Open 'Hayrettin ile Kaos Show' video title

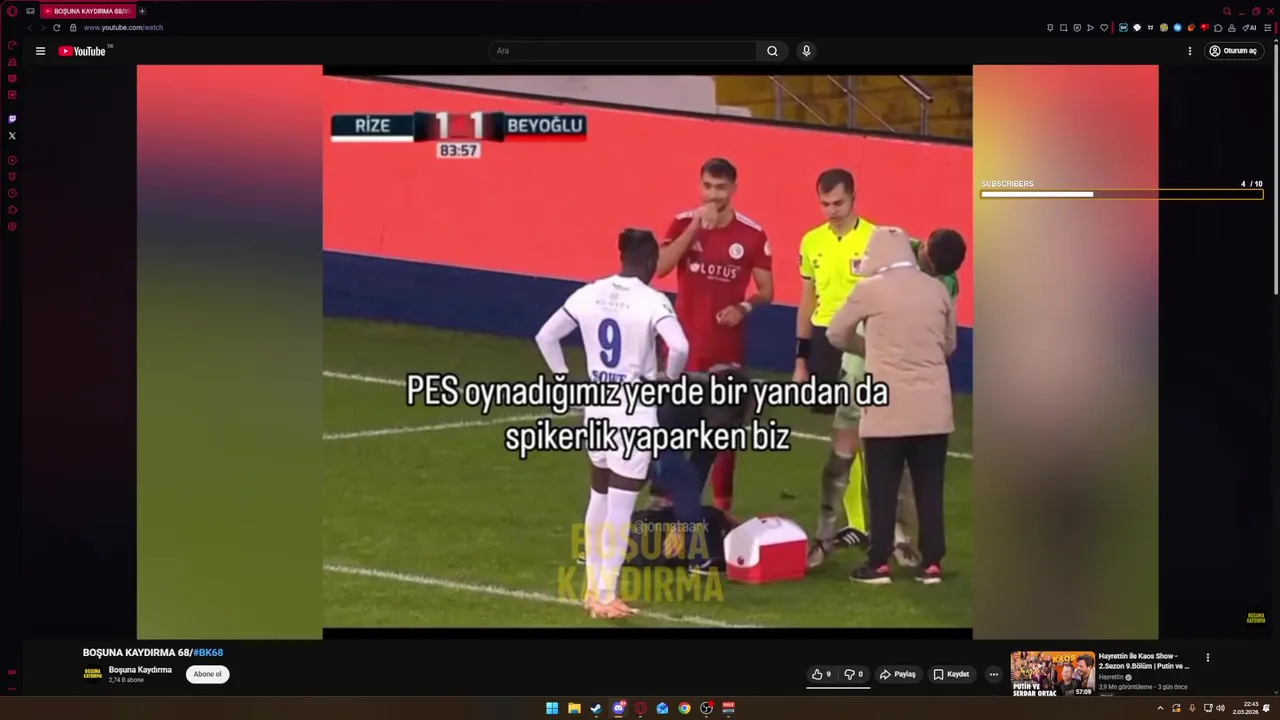pos(1144,661)
